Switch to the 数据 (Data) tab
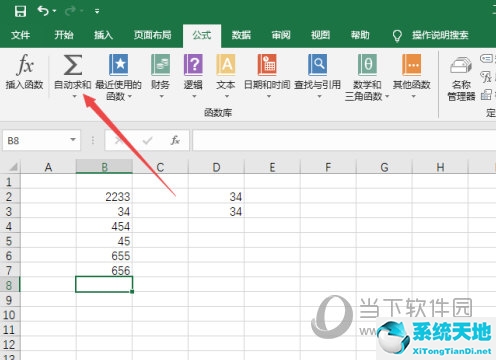Viewport: 496px width, 360px height. [x=241, y=35]
